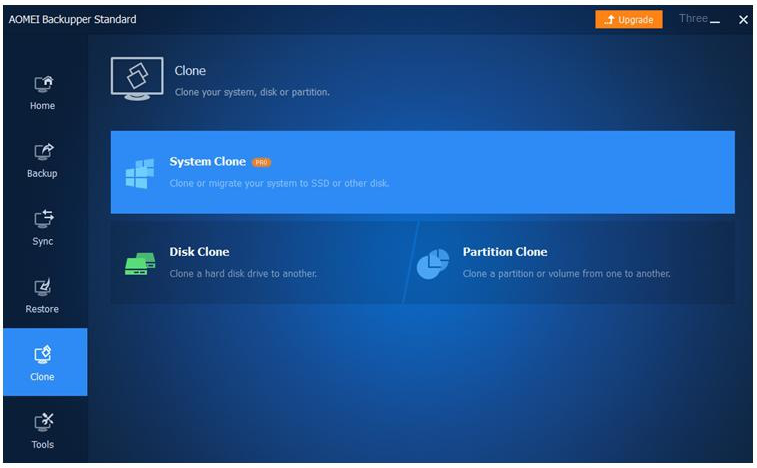The width and height of the screenshot is (757, 468).
Task: Click the active Clone sidebar icon
Action: pyautogui.click(x=43, y=363)
